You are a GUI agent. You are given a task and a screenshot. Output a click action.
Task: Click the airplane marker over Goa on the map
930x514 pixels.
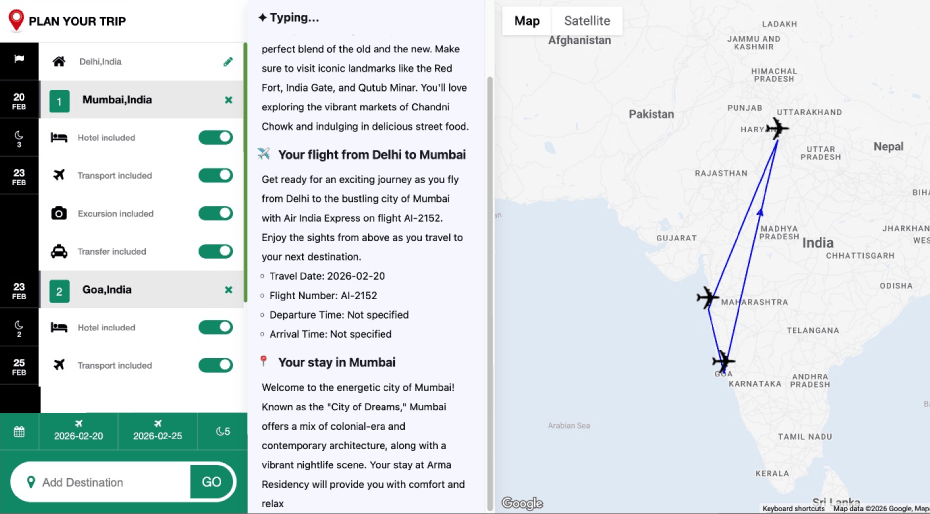(x=723, y=361)
